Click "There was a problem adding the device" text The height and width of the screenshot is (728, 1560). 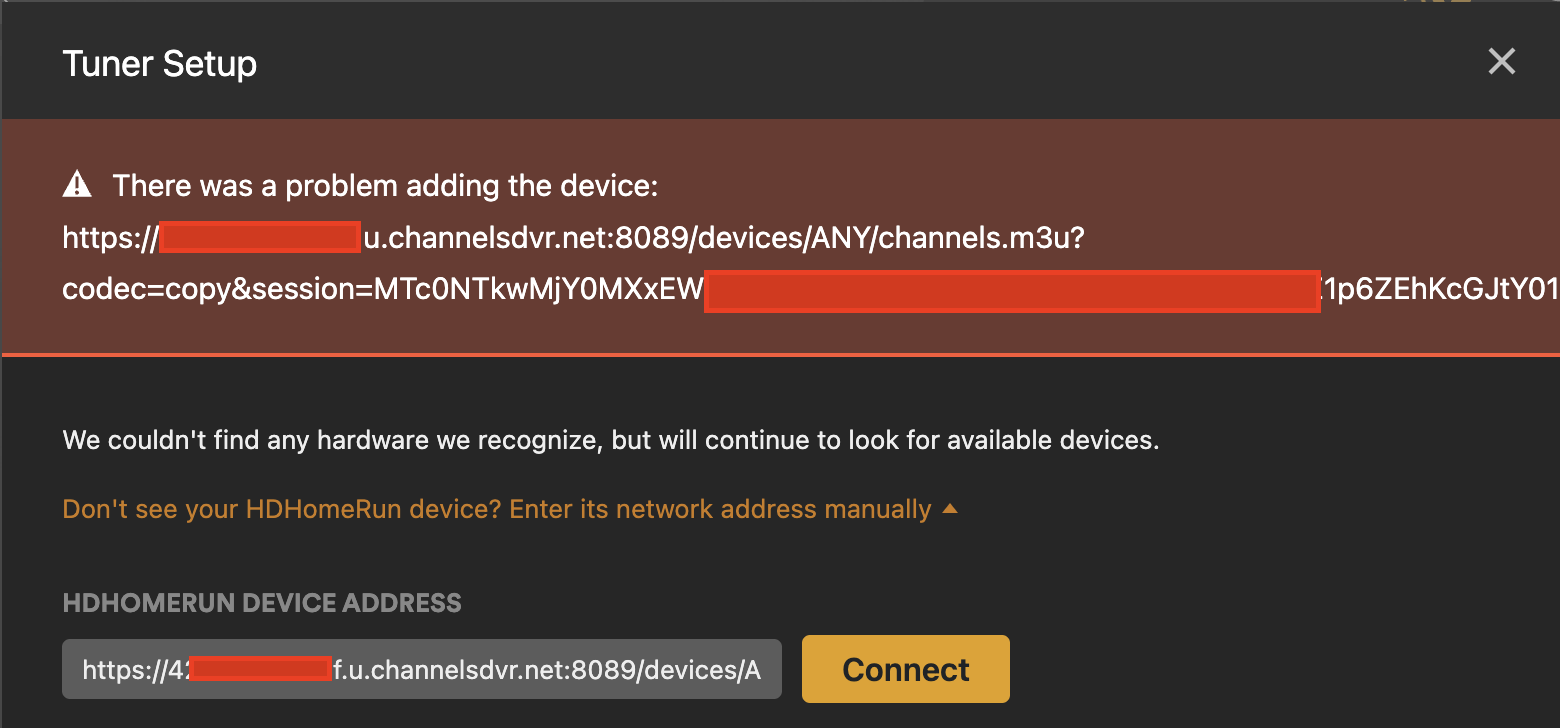pyautogui.click(x=385, y=186)
